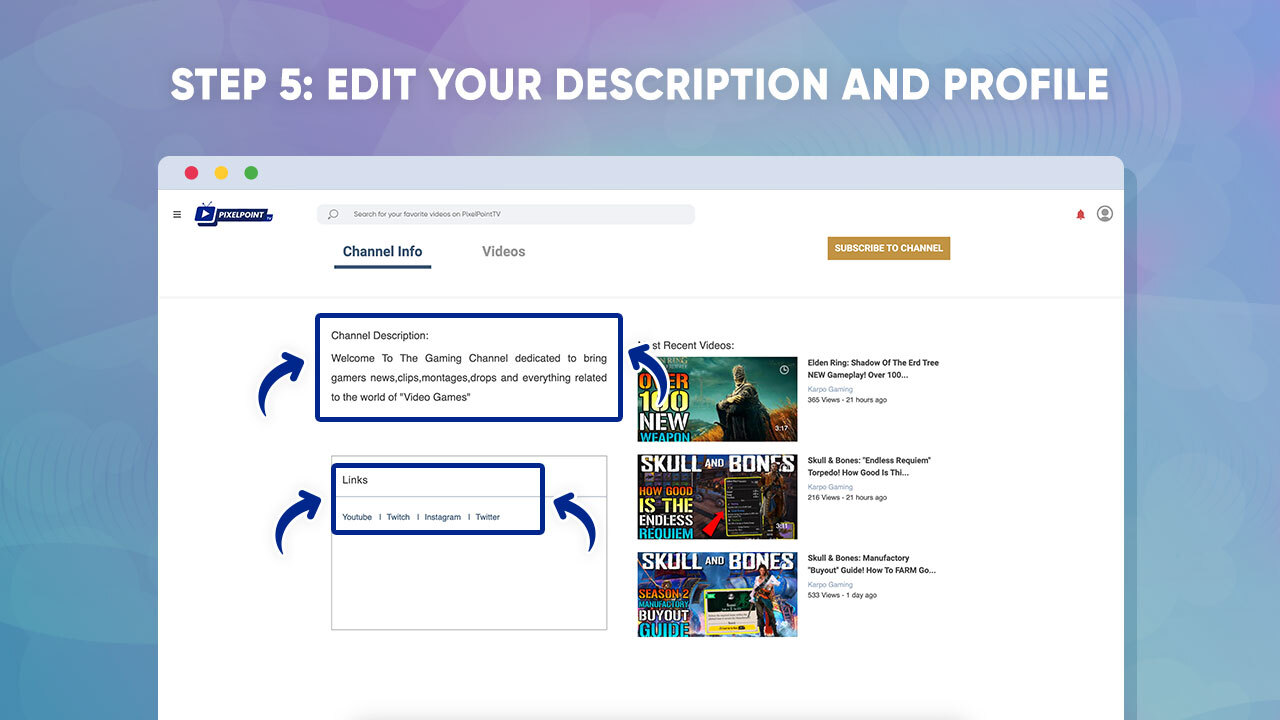Click the '365 Views - 21 hours ago' text

click(847, 400)
